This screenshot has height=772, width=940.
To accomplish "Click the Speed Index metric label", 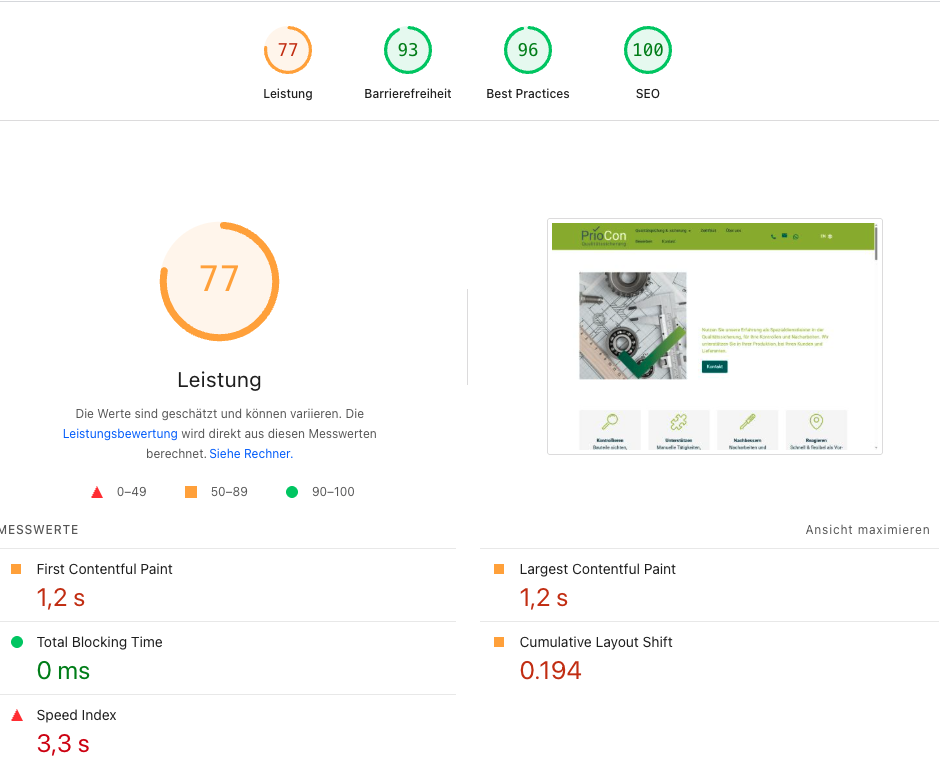I will [76, 716].
